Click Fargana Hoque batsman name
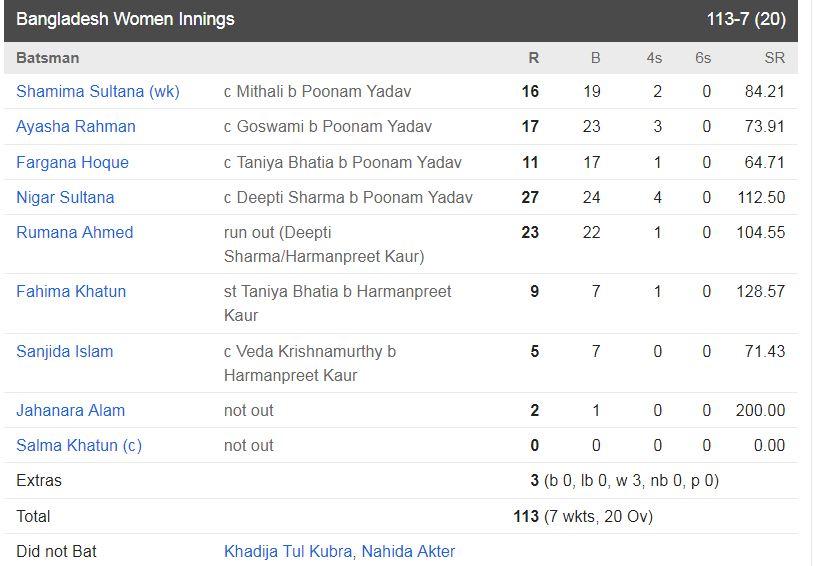 coord(72,163)
